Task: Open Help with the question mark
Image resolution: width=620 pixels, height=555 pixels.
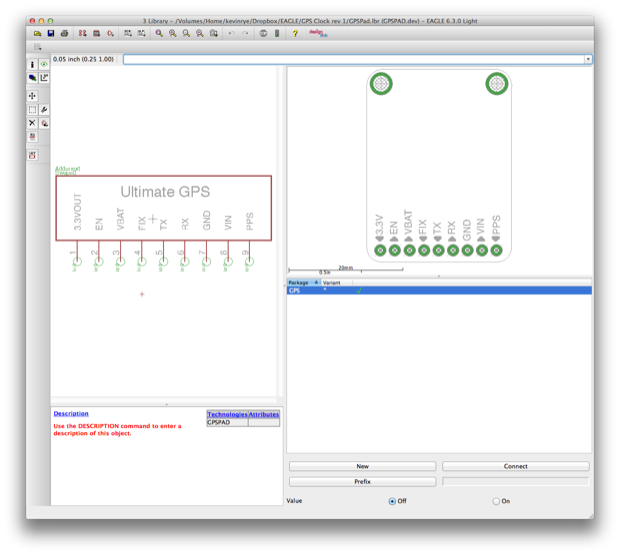Action: point(295,34)
